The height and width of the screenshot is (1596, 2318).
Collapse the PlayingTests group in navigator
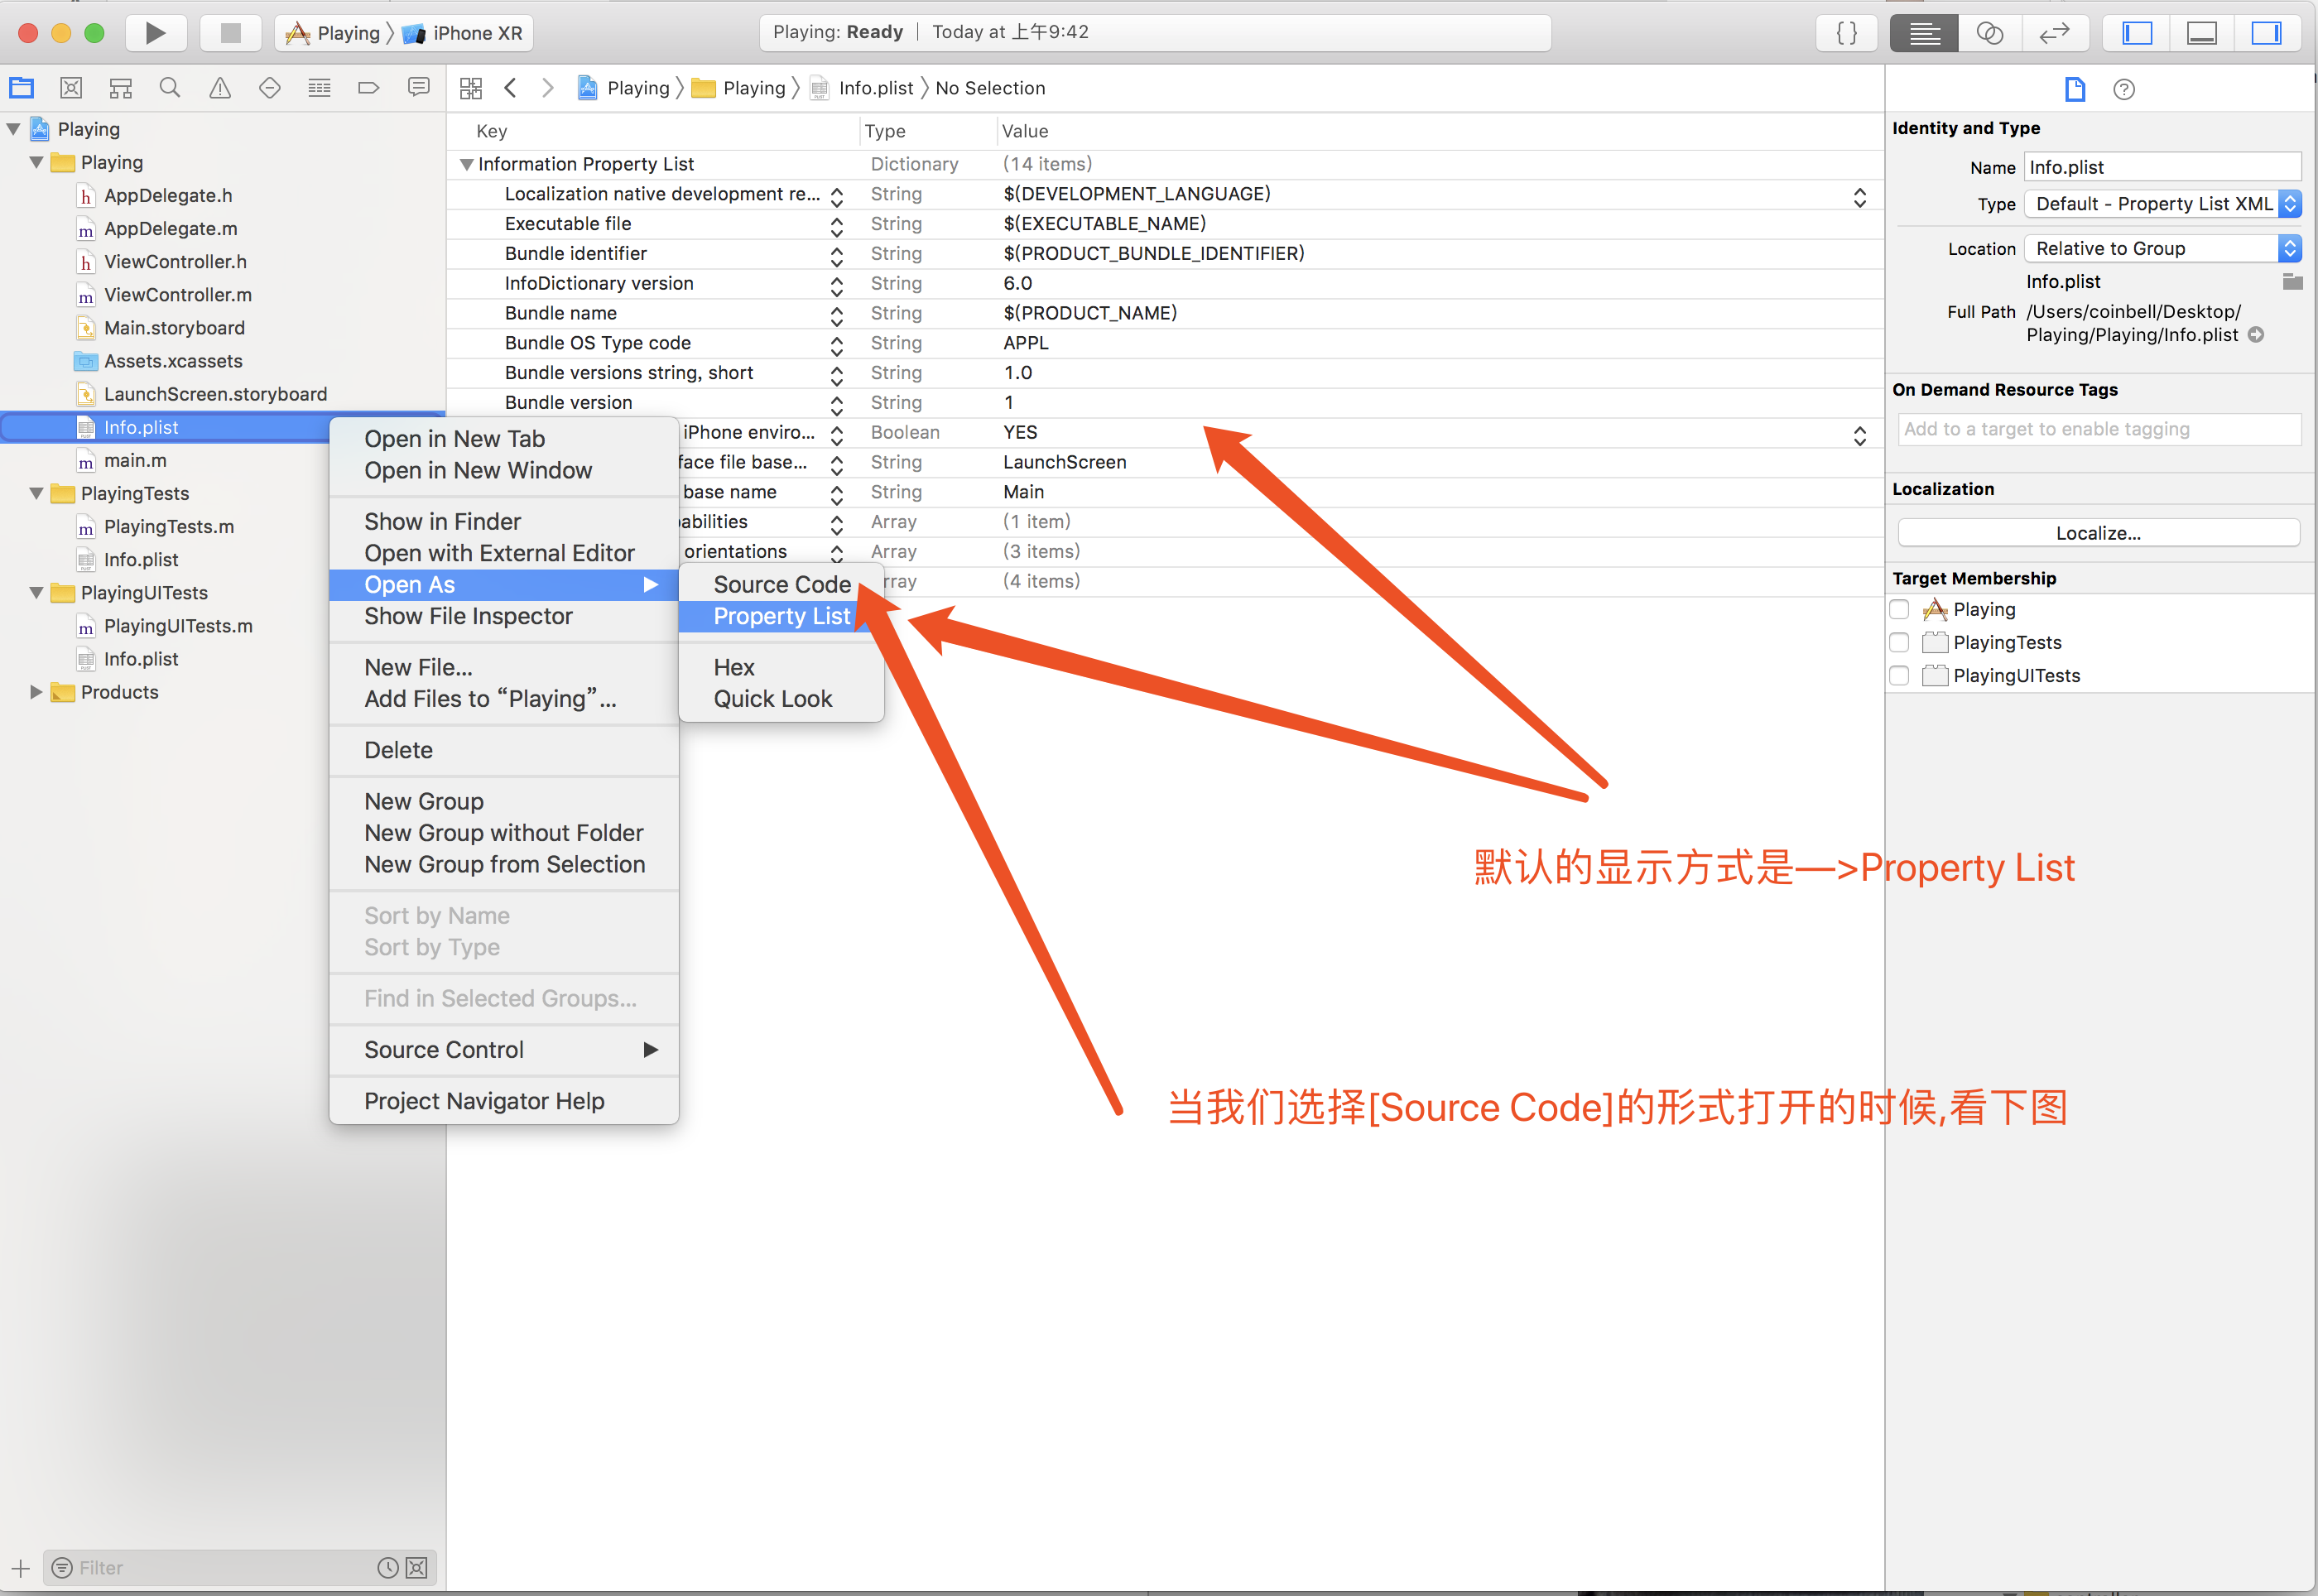36,492
